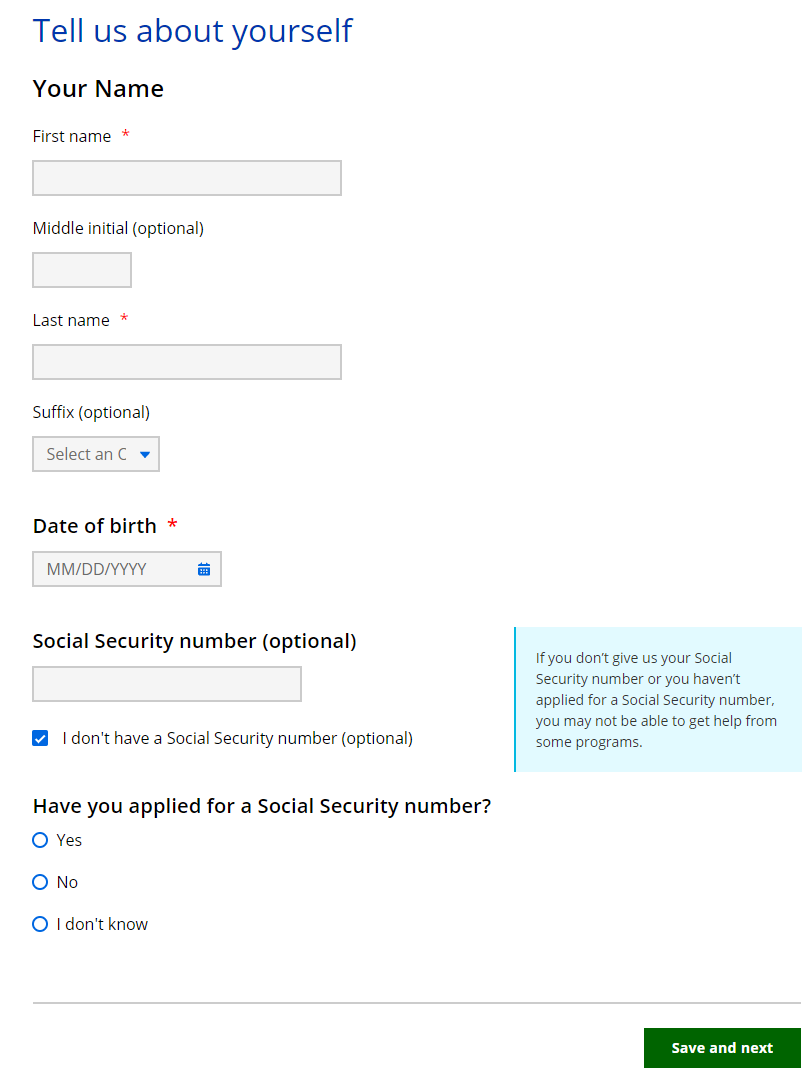Choose the No radio option
The height and width of the screenshot is (1080, 812).
pyautogui.click(x=40, y=882)
